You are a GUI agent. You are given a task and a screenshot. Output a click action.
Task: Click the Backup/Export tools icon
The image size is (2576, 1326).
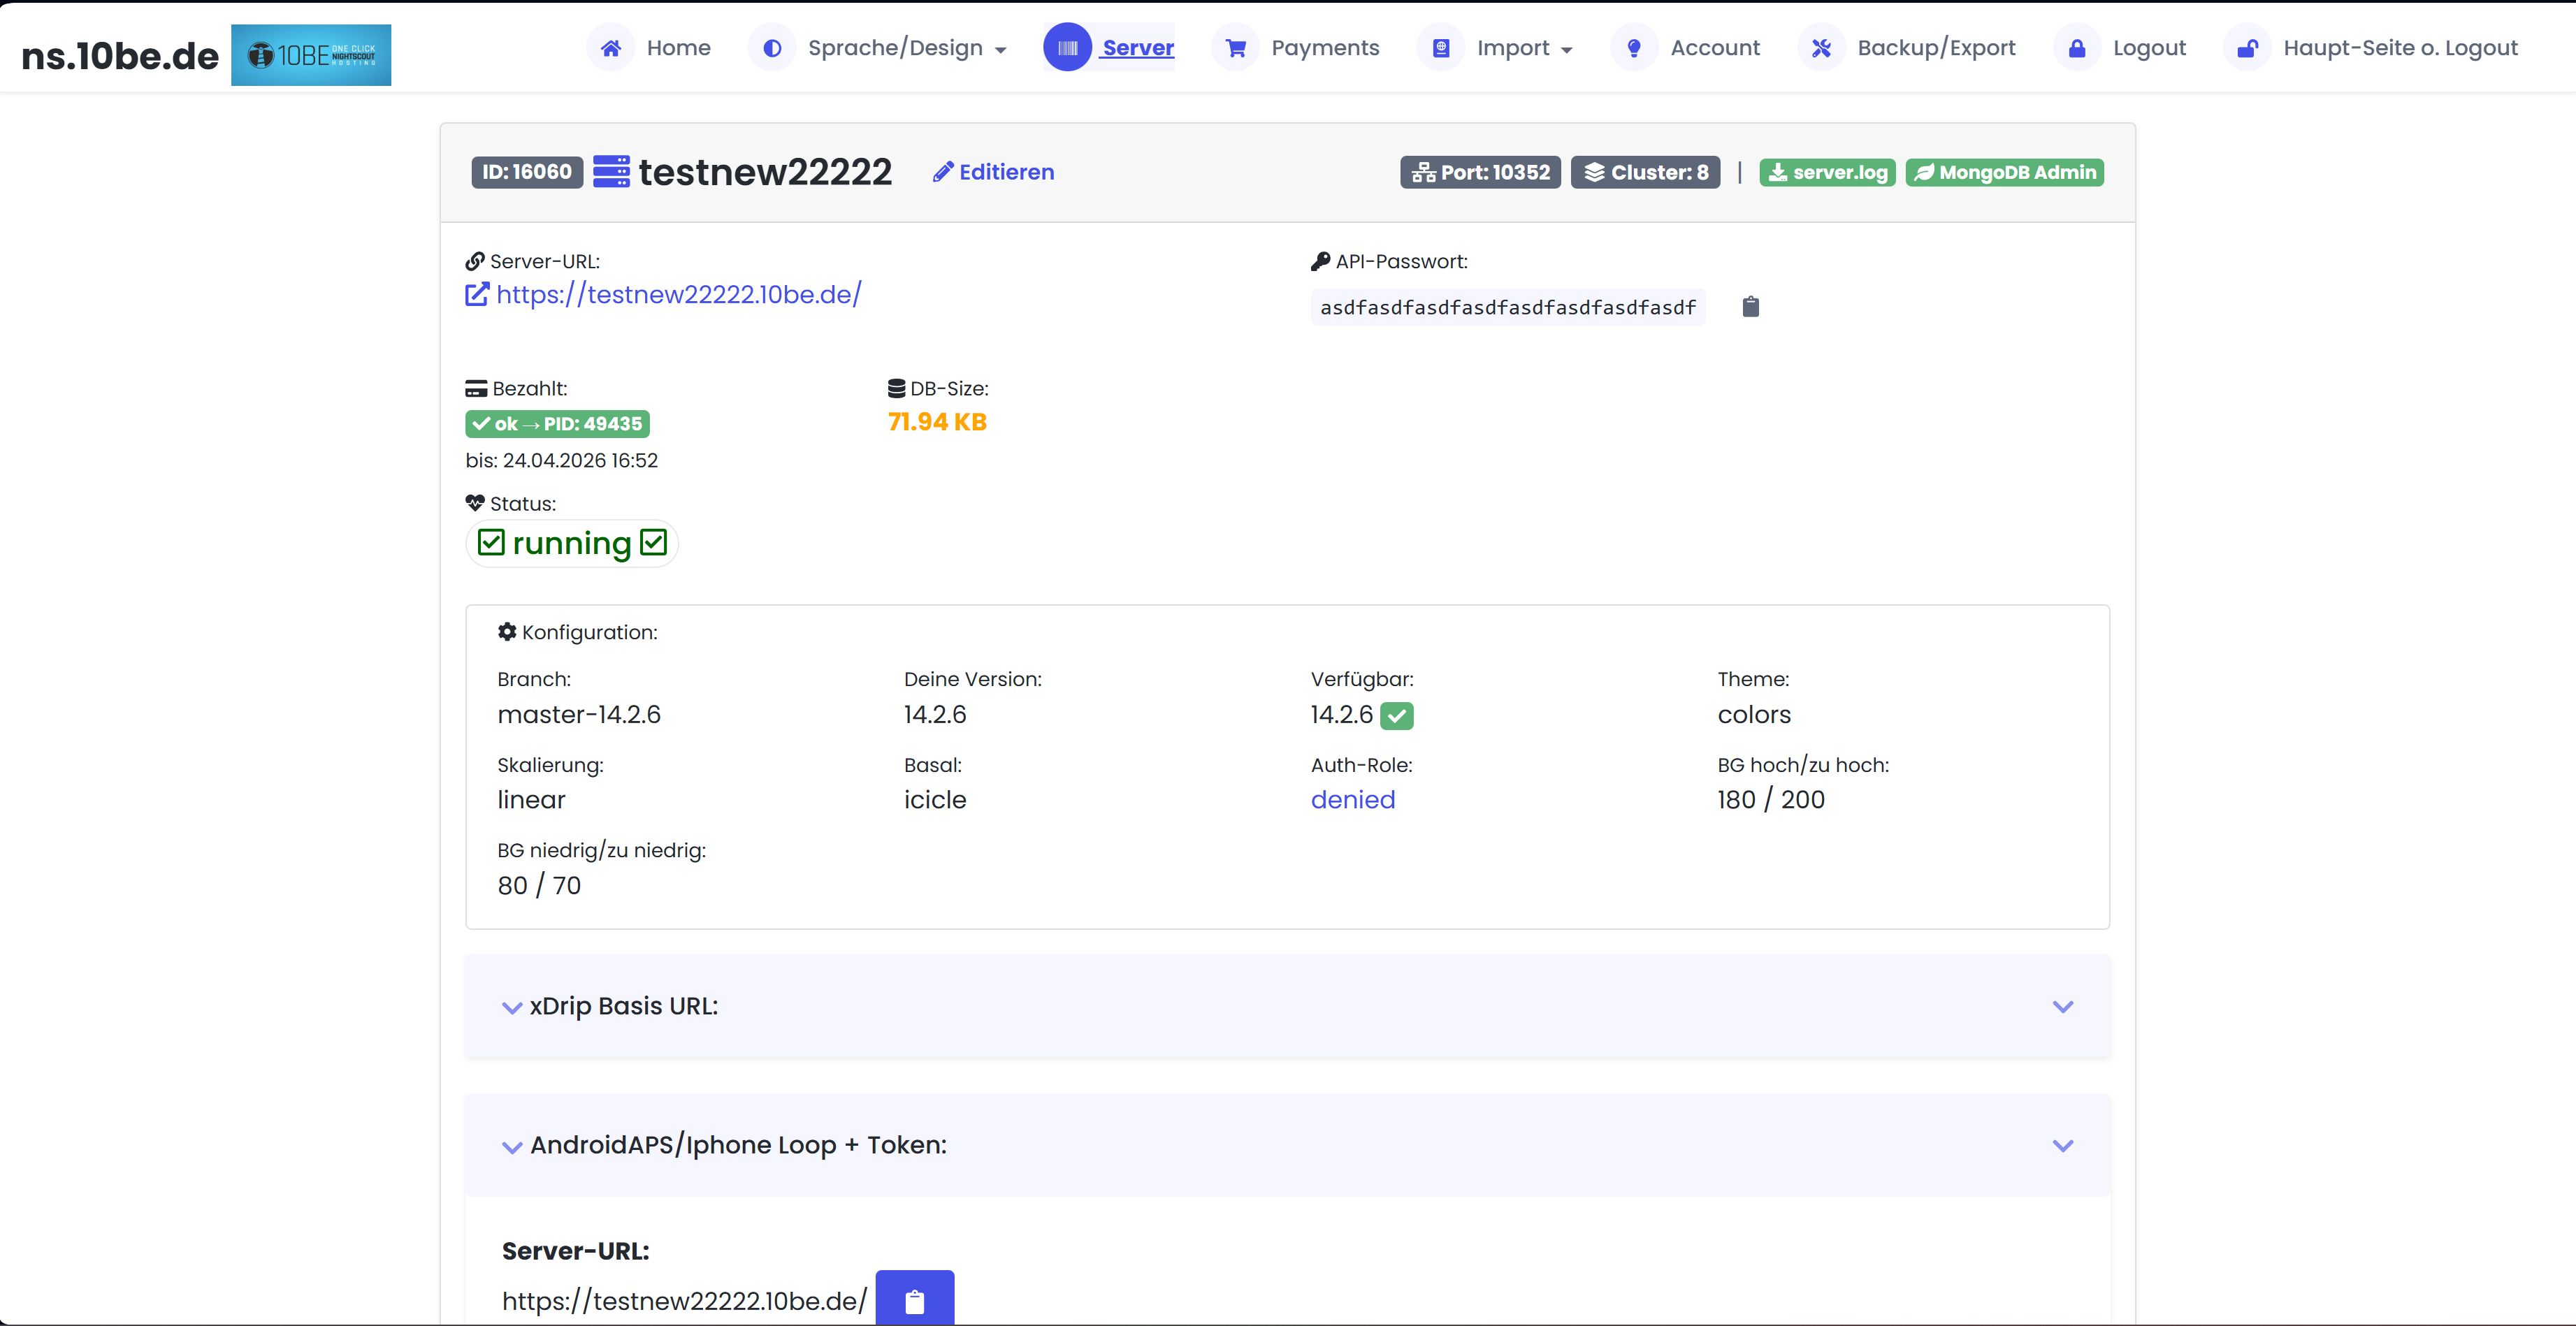point(1822,47)
